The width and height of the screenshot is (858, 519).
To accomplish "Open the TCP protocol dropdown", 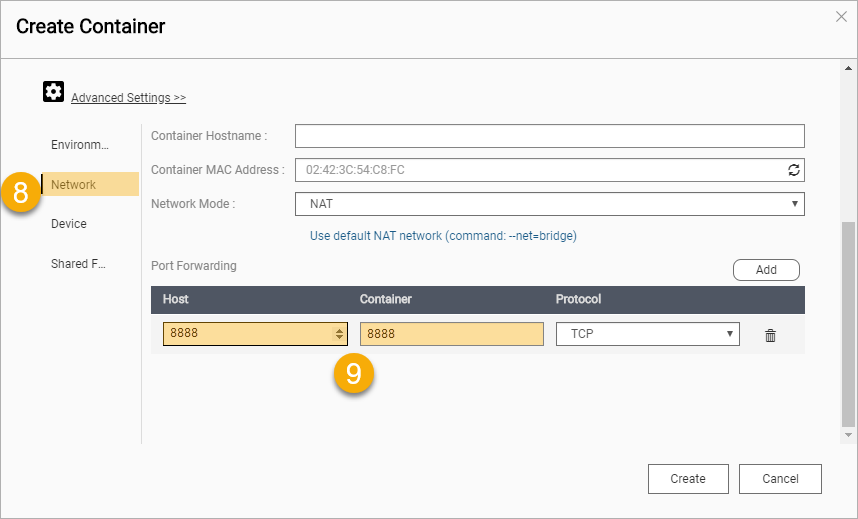I will pos(647,334).
